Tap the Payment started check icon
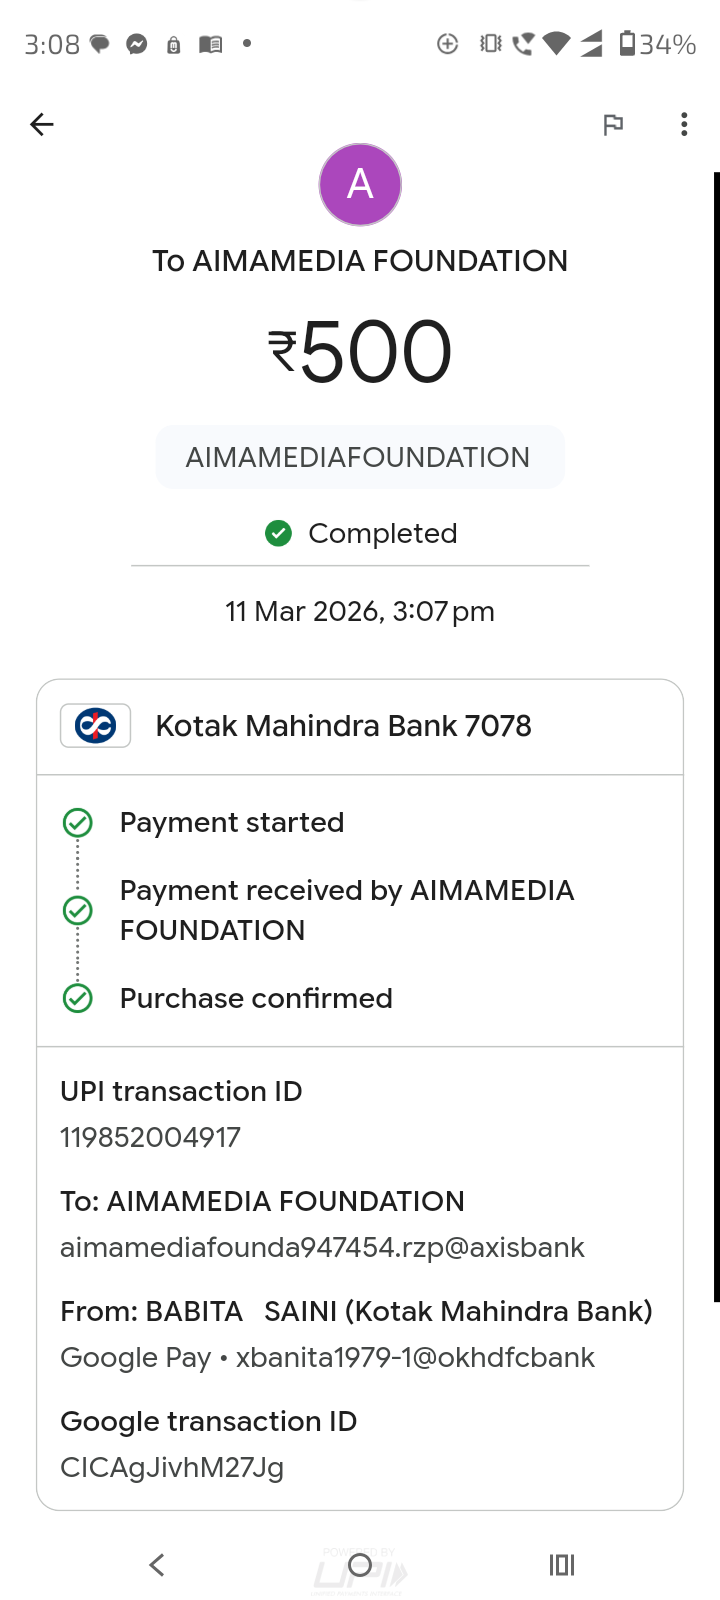This screenshot has height=1600, width=720. click(x=78, y=823)
